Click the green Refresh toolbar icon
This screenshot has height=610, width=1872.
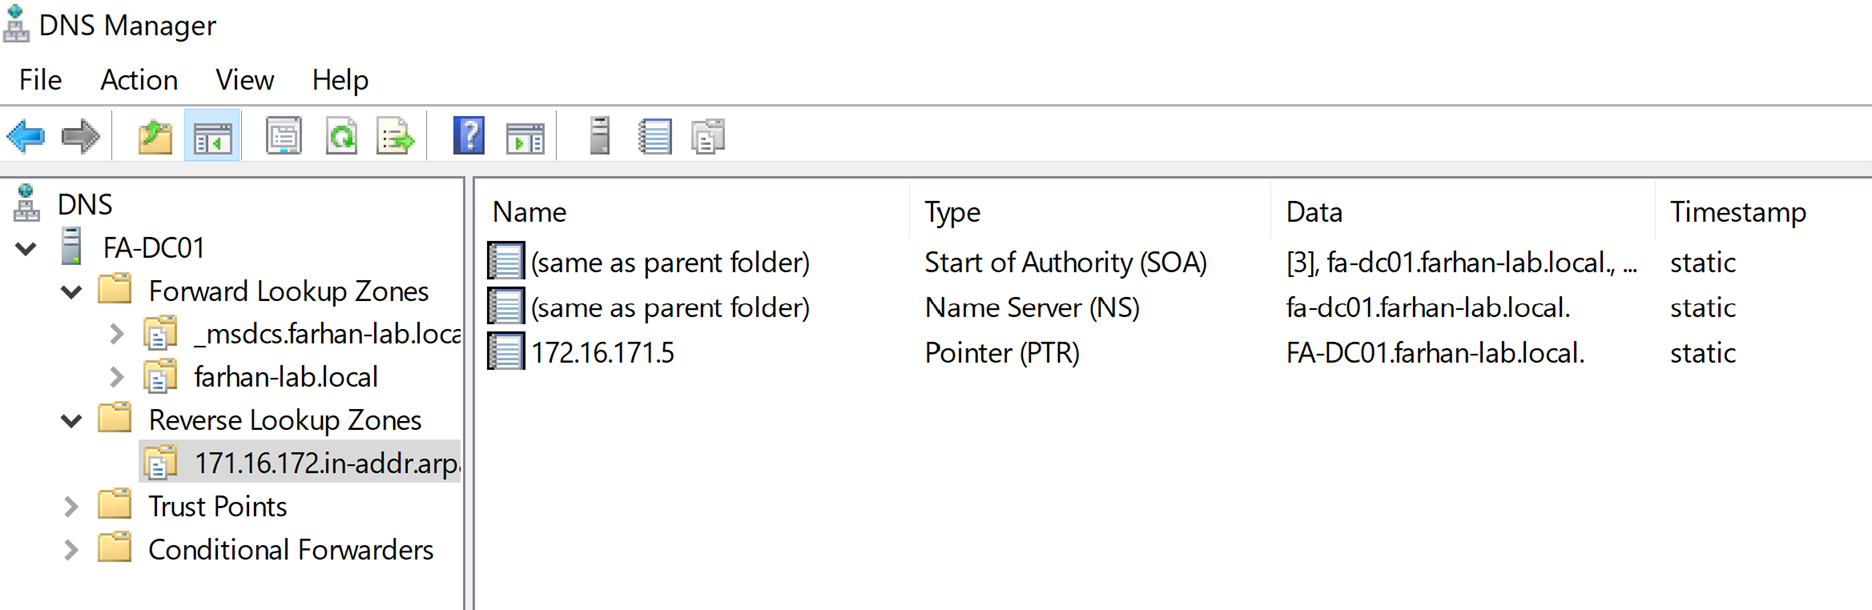[x=341, y=136]
